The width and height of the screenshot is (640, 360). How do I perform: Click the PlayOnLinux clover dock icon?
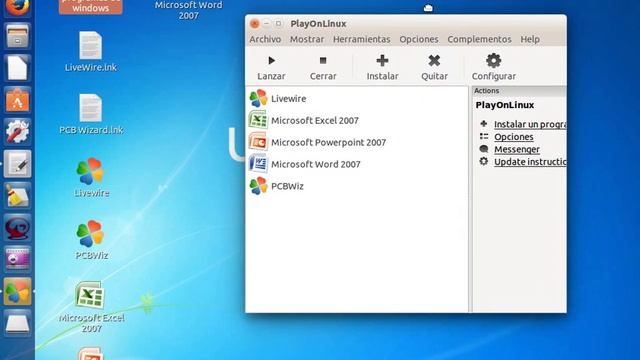pyautogui.click(x=17, y=291)
